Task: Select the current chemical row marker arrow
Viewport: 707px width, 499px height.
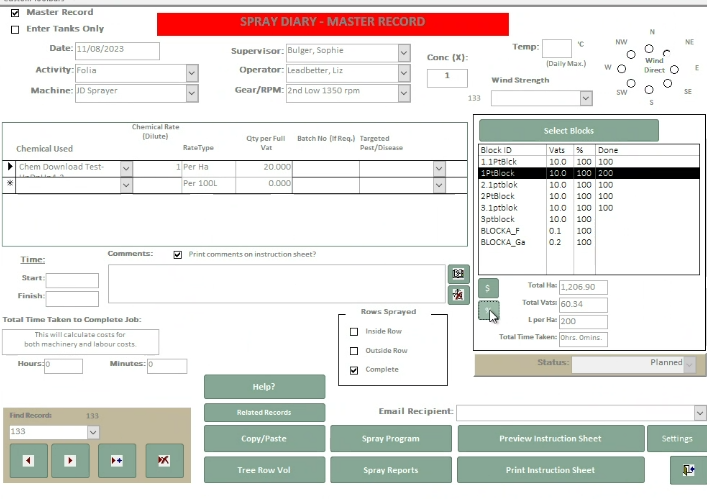Action: [x=9, y=167]
